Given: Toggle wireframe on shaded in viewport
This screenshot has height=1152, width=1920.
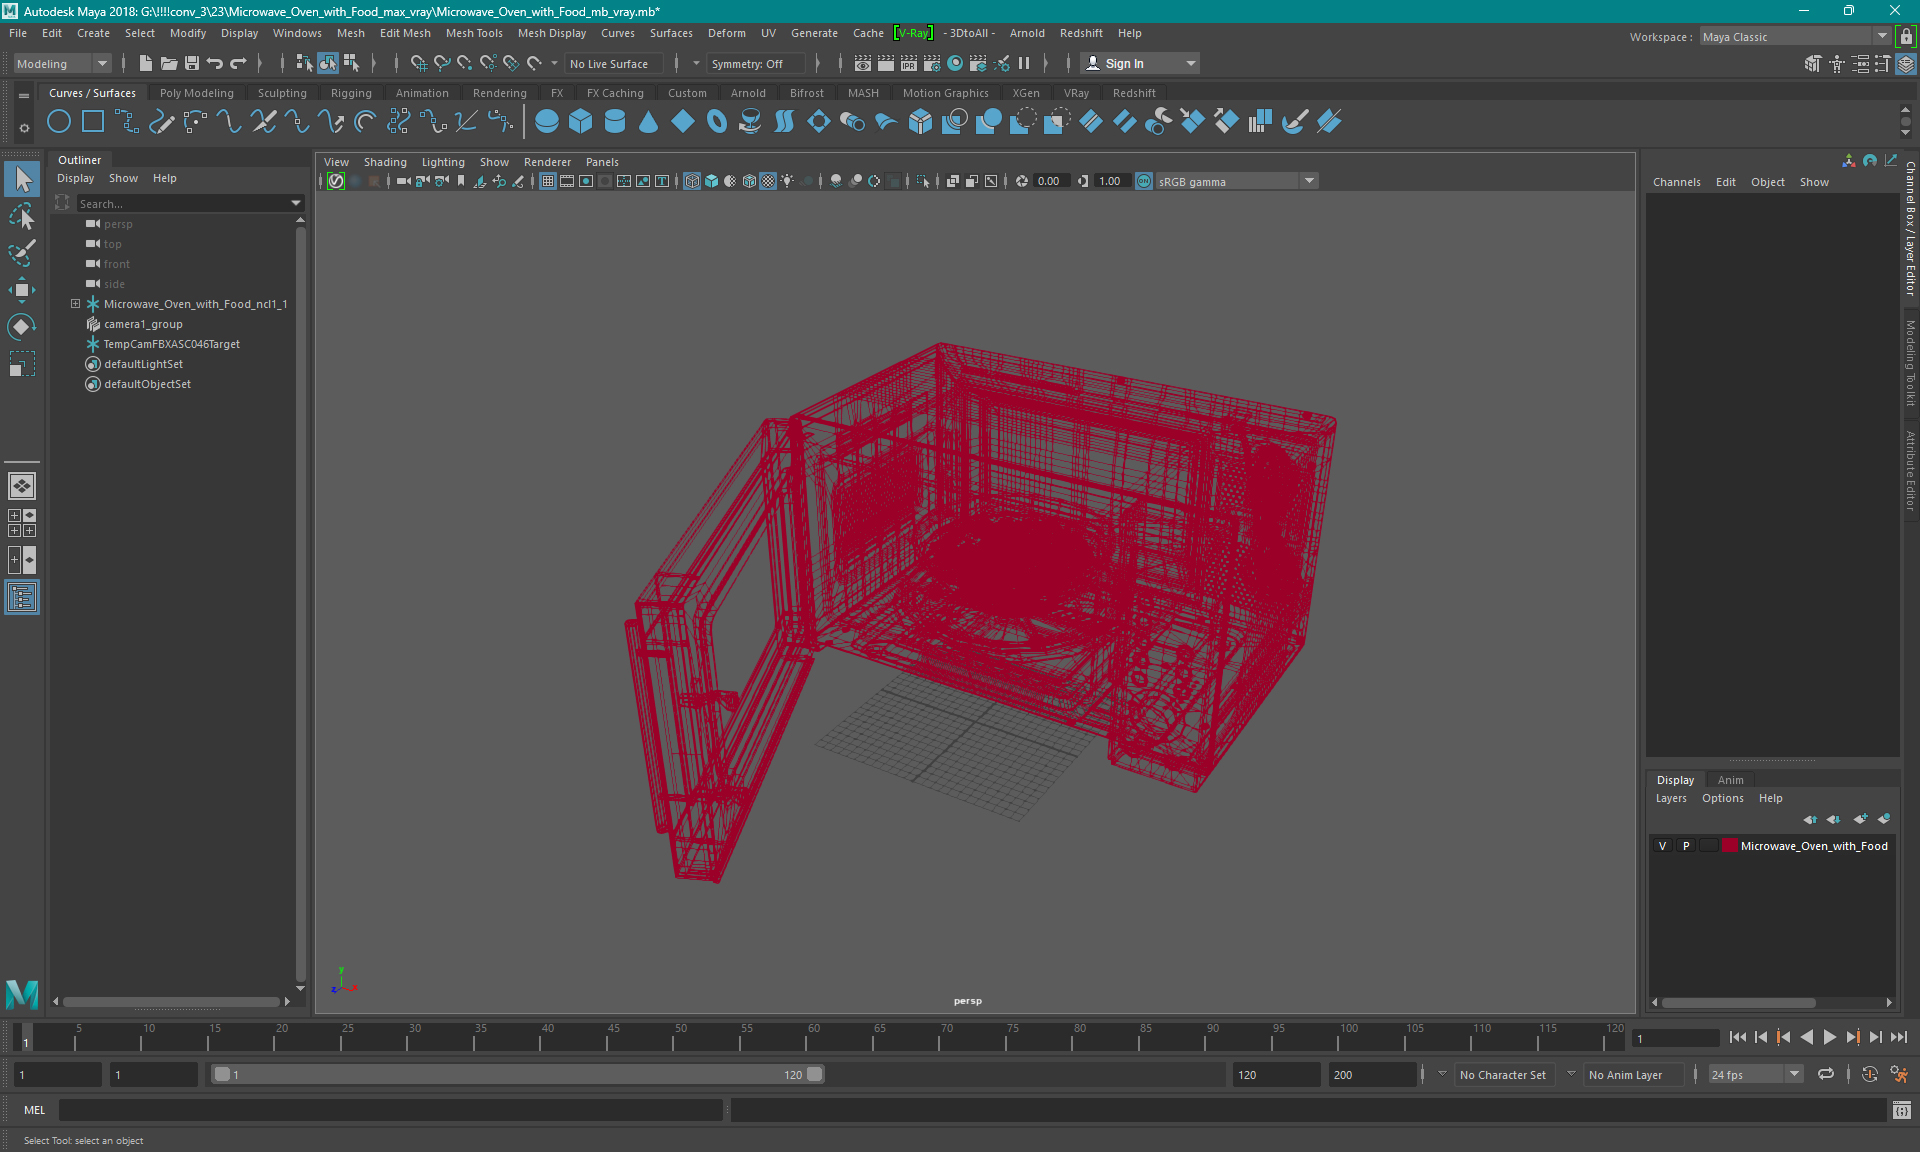Looking at the screenshot, I should pos(749,181).
